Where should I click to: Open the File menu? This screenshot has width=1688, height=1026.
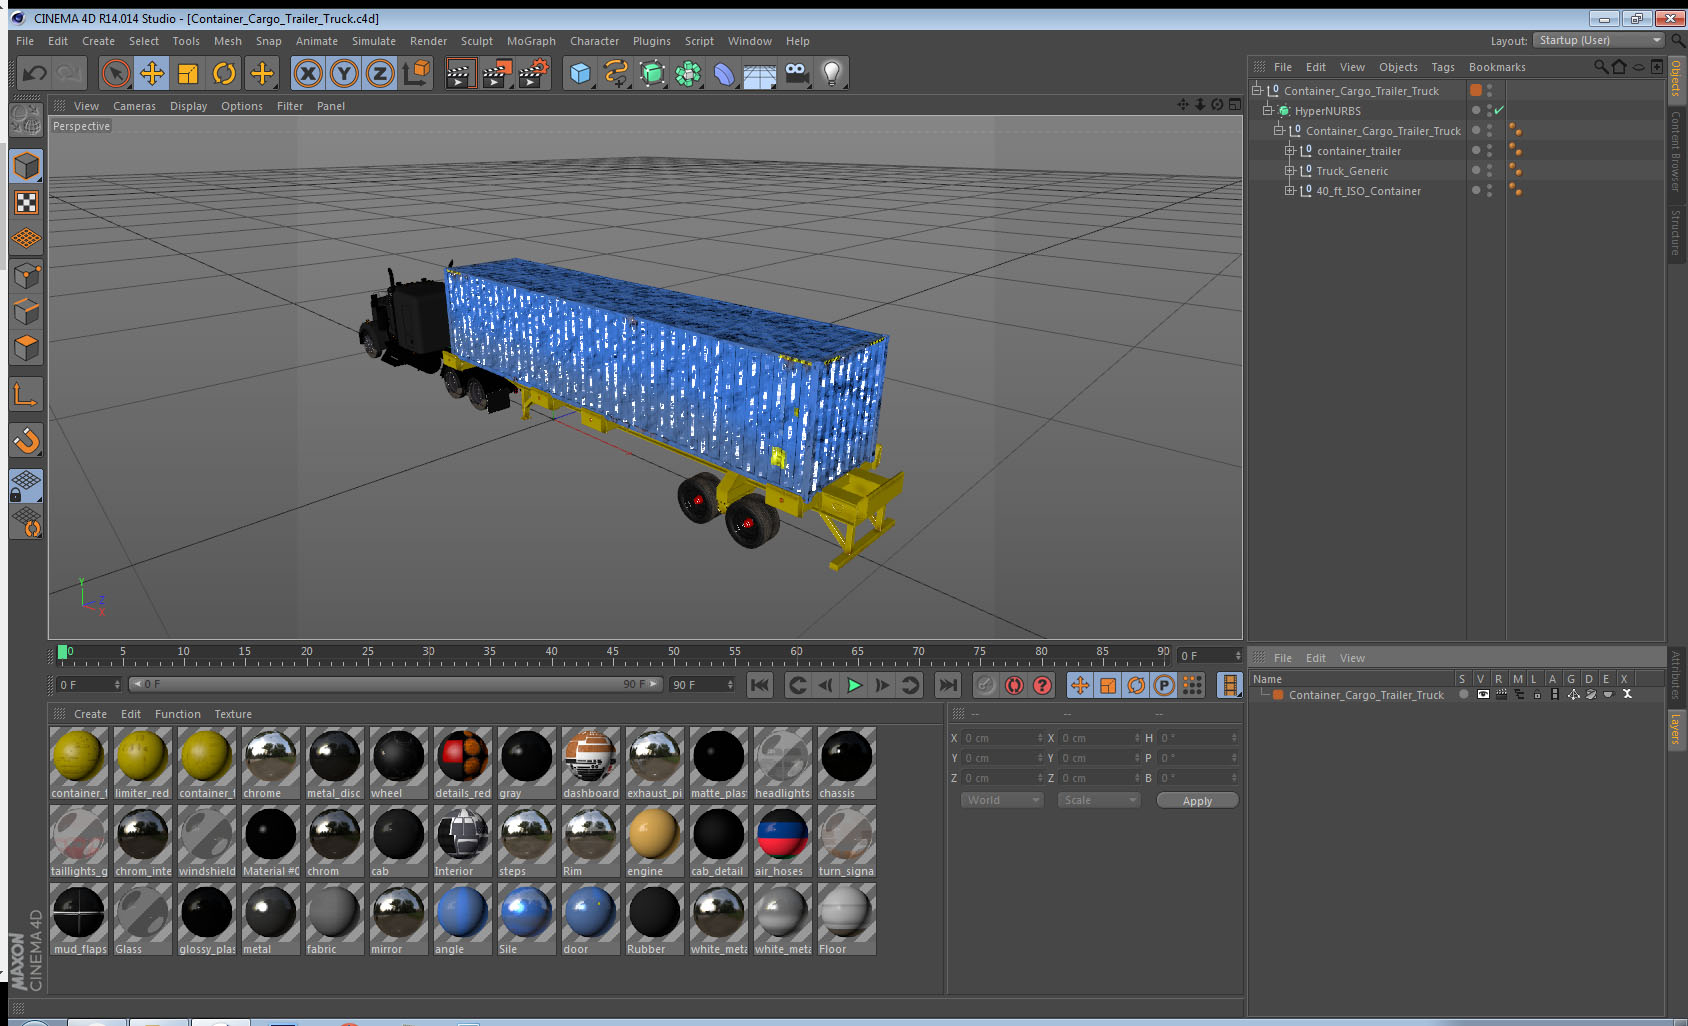25,41
